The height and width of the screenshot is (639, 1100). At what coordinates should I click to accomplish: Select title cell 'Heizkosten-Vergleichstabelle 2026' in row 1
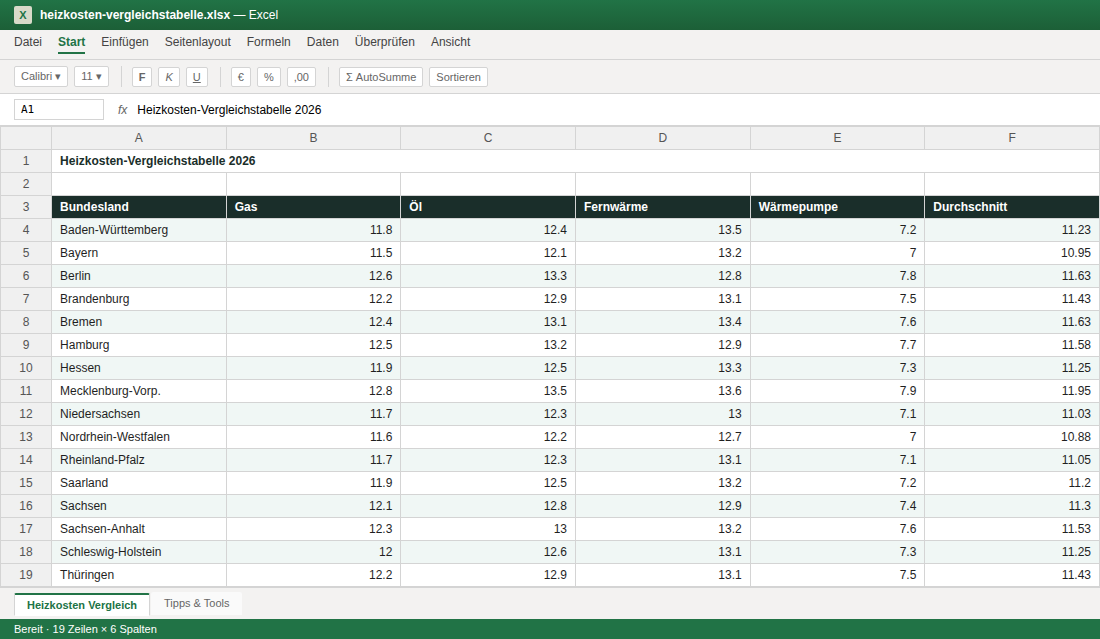tap(575, 161)
